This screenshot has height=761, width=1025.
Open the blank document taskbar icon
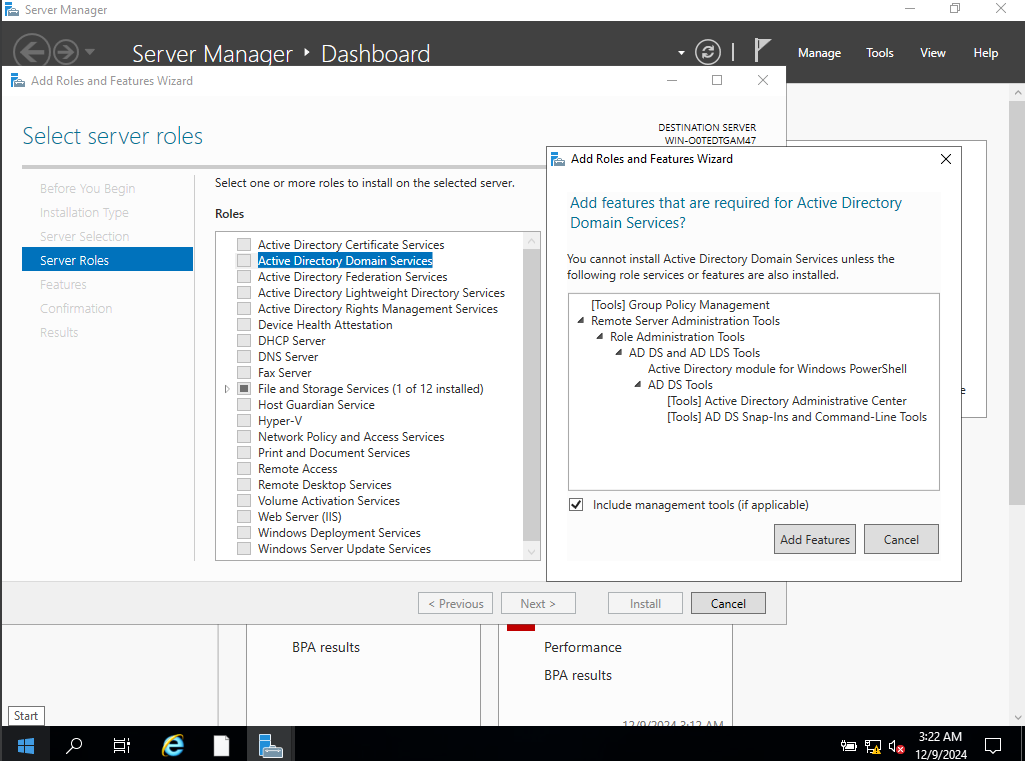point(222,744)
